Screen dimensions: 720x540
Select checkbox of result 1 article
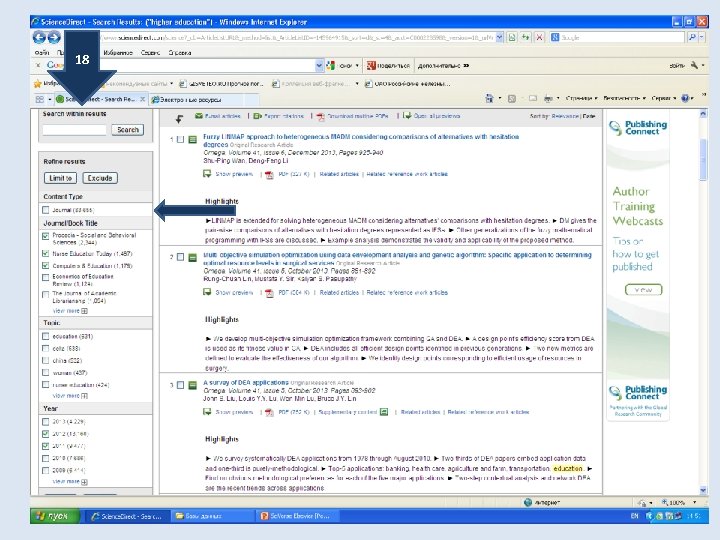pos(180,139)
